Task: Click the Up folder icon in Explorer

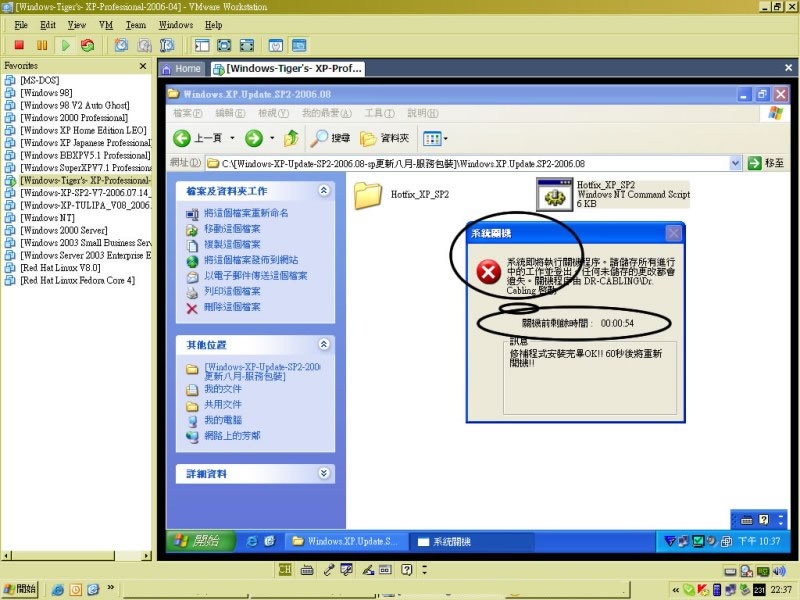Action: point(291,138)
